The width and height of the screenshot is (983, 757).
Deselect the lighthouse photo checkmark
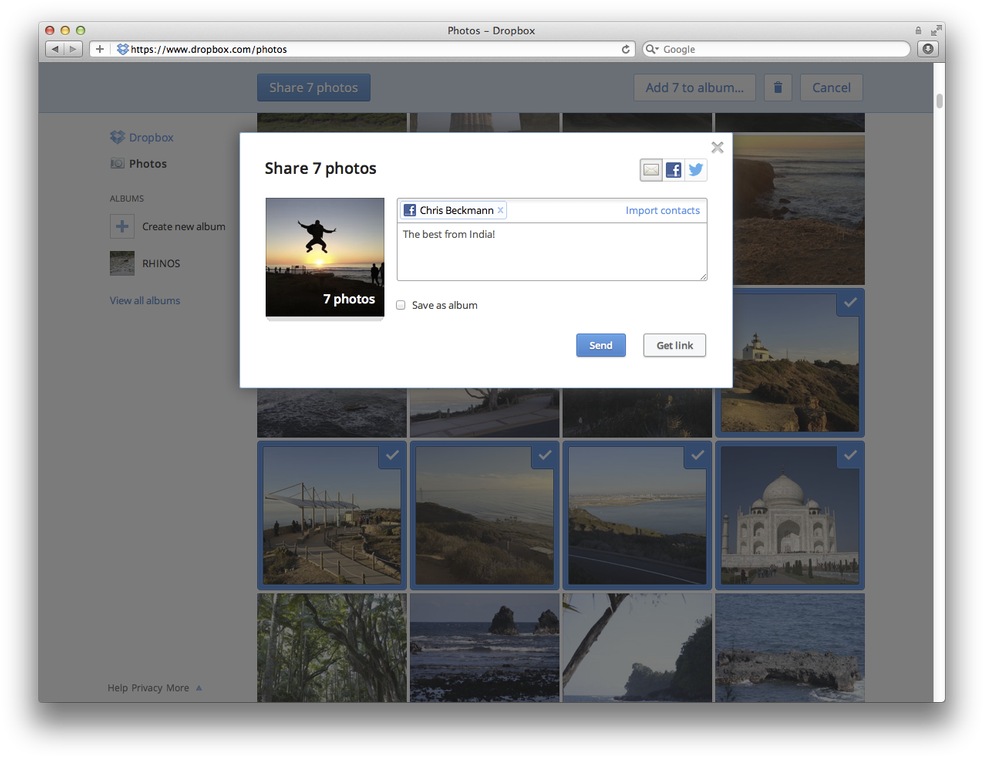[850, 303]
